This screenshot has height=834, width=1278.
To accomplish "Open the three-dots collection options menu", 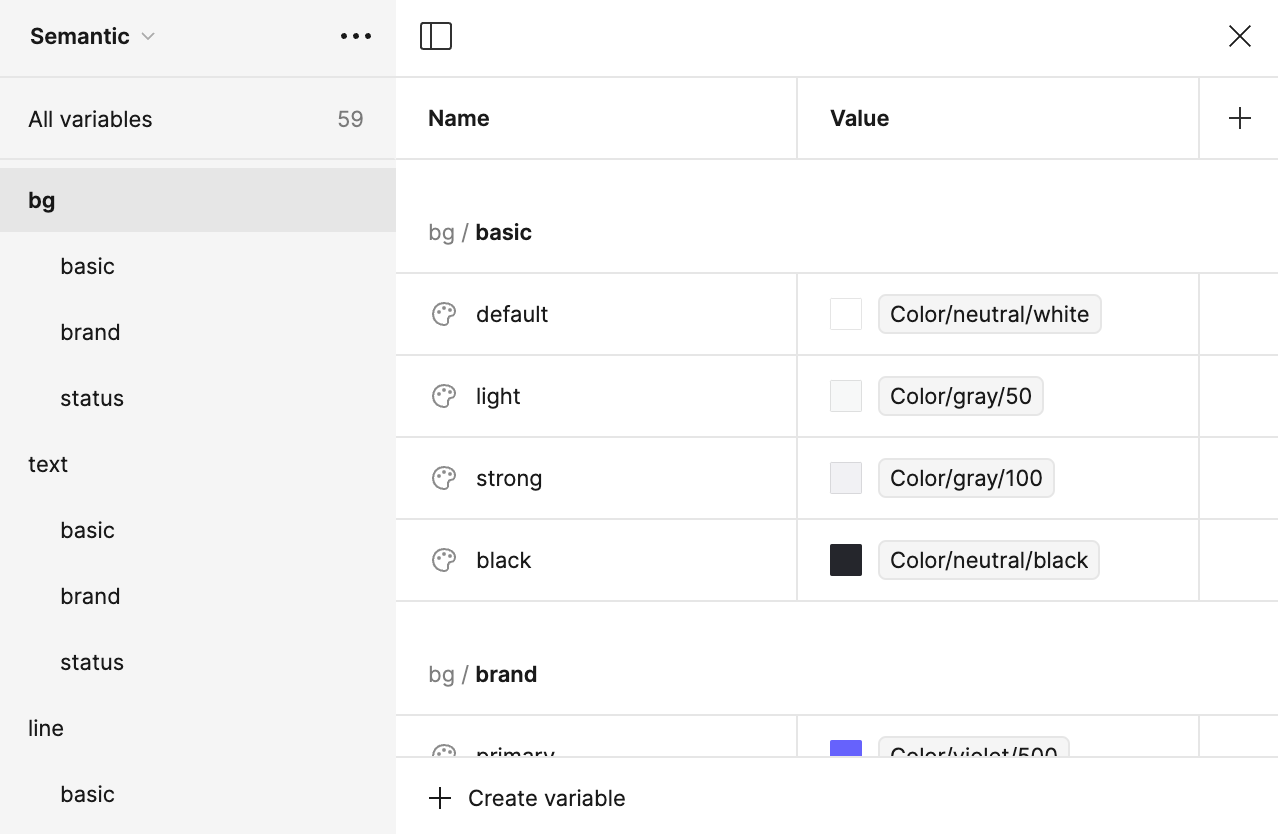I will tap(356, 36).
